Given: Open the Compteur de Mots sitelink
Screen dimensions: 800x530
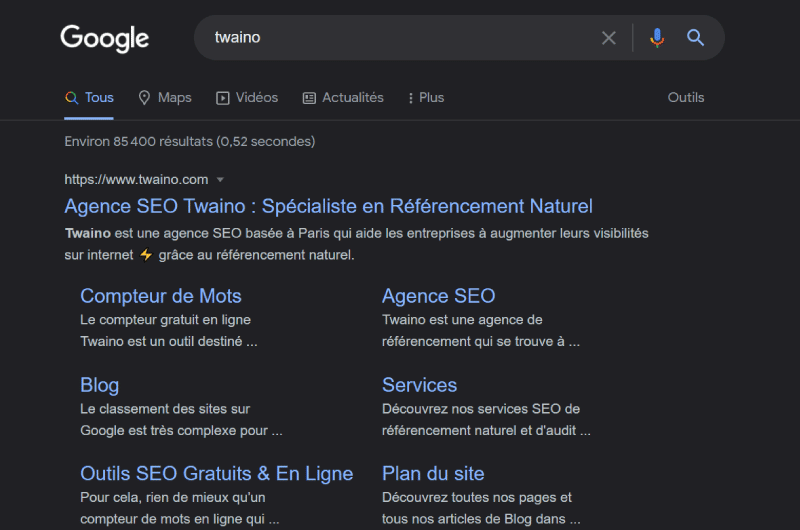Looking at the screenshot, I should (x=161, y=296).
